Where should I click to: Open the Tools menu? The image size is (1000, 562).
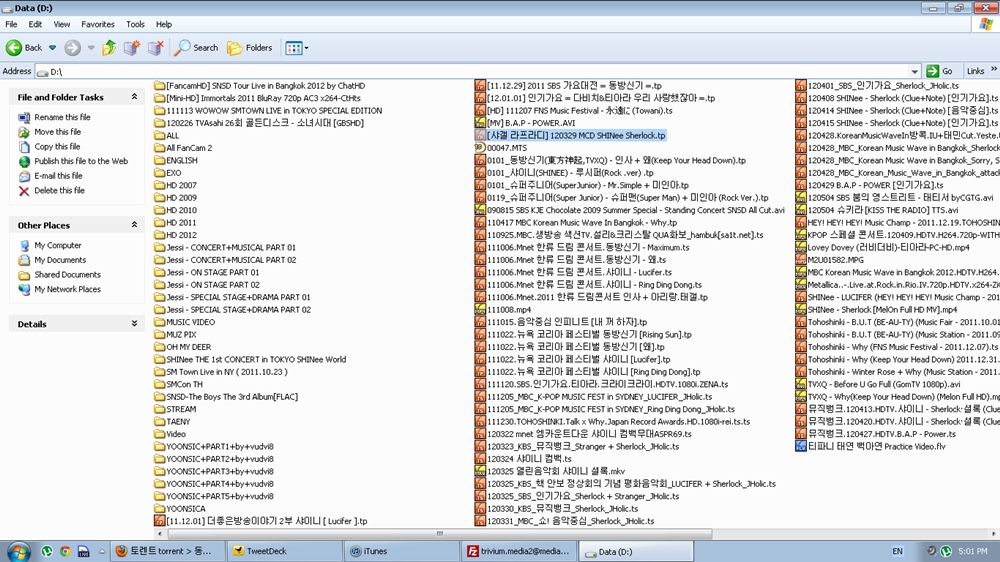coord(135,24)
